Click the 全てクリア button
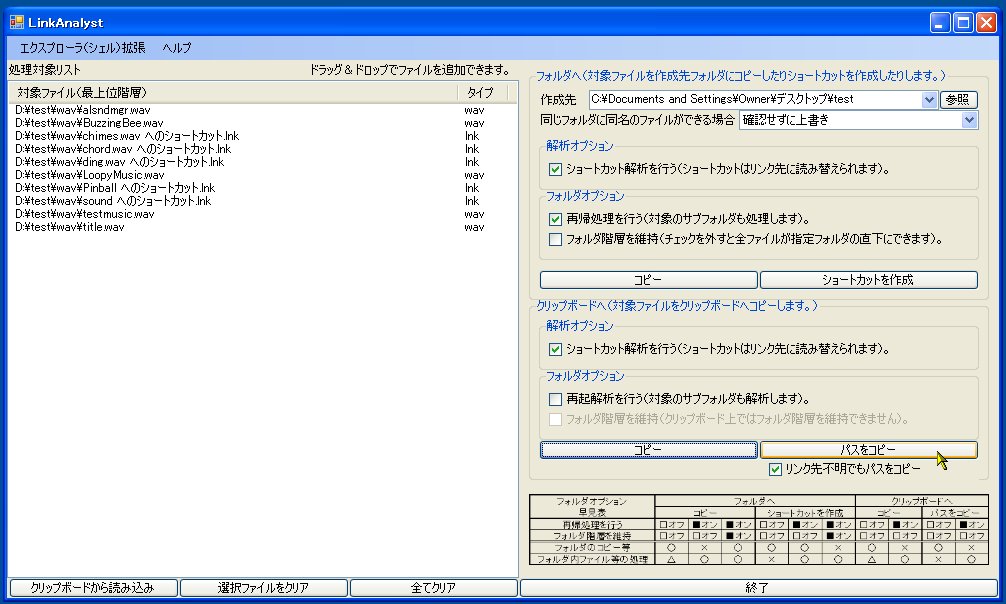 (x=434, y=587)
